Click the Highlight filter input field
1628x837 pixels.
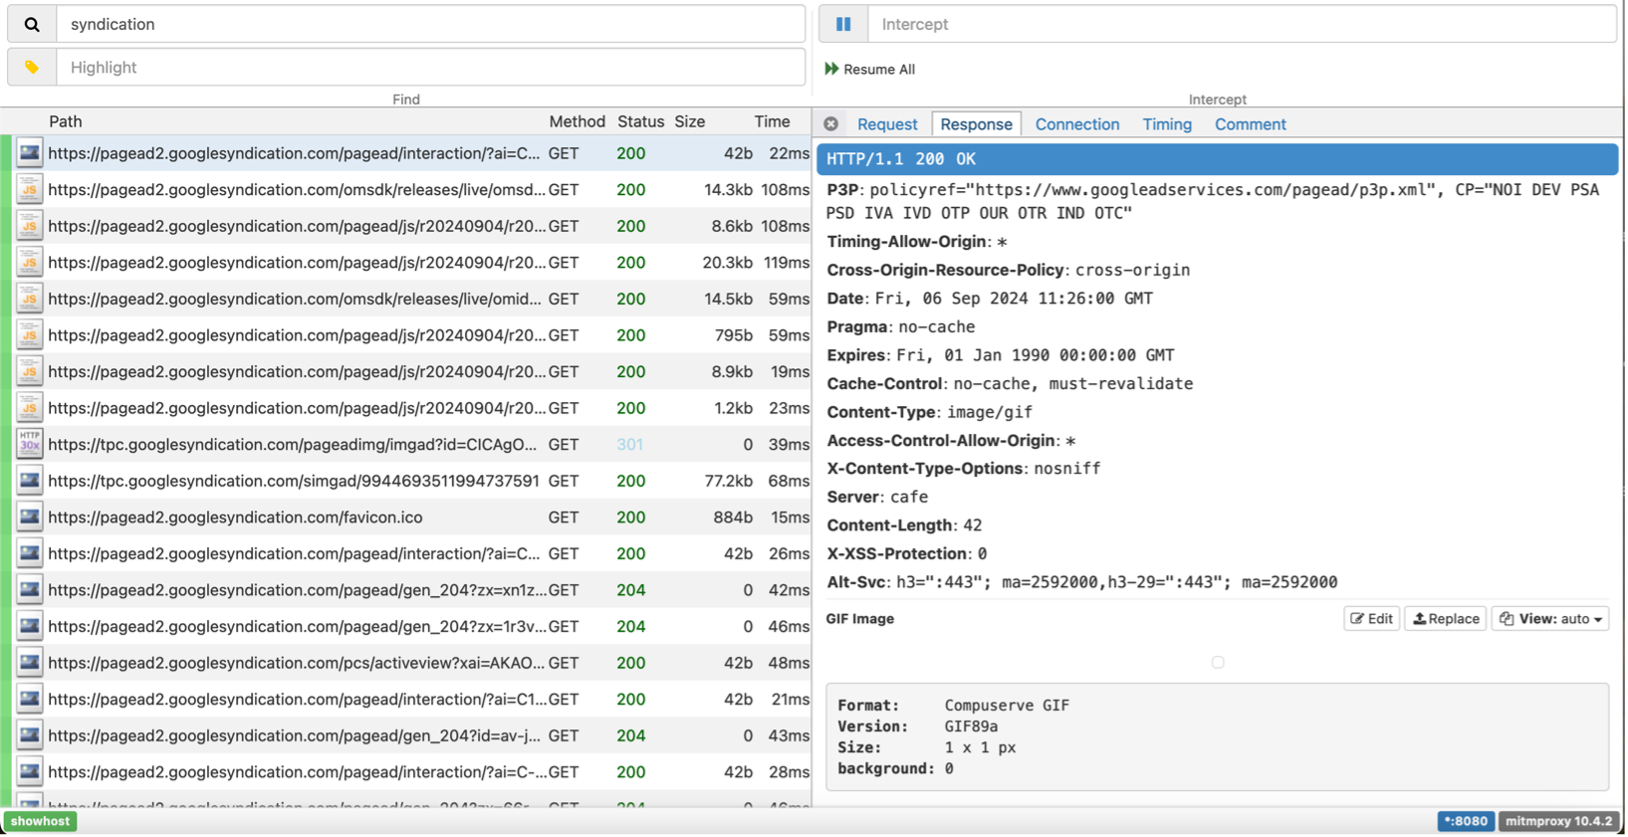coord(430,67)
